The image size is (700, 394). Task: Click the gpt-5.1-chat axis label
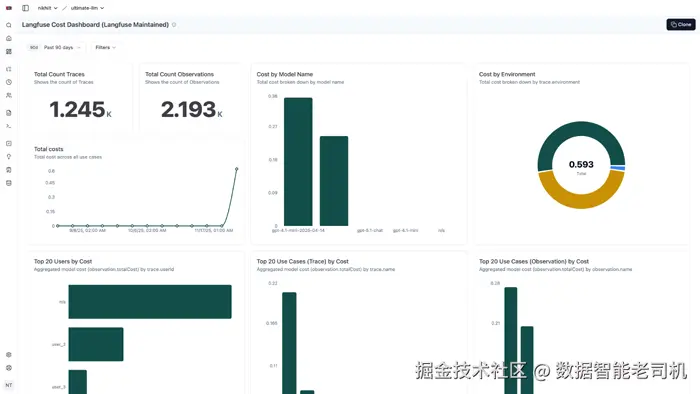click(x=370, y=231)
